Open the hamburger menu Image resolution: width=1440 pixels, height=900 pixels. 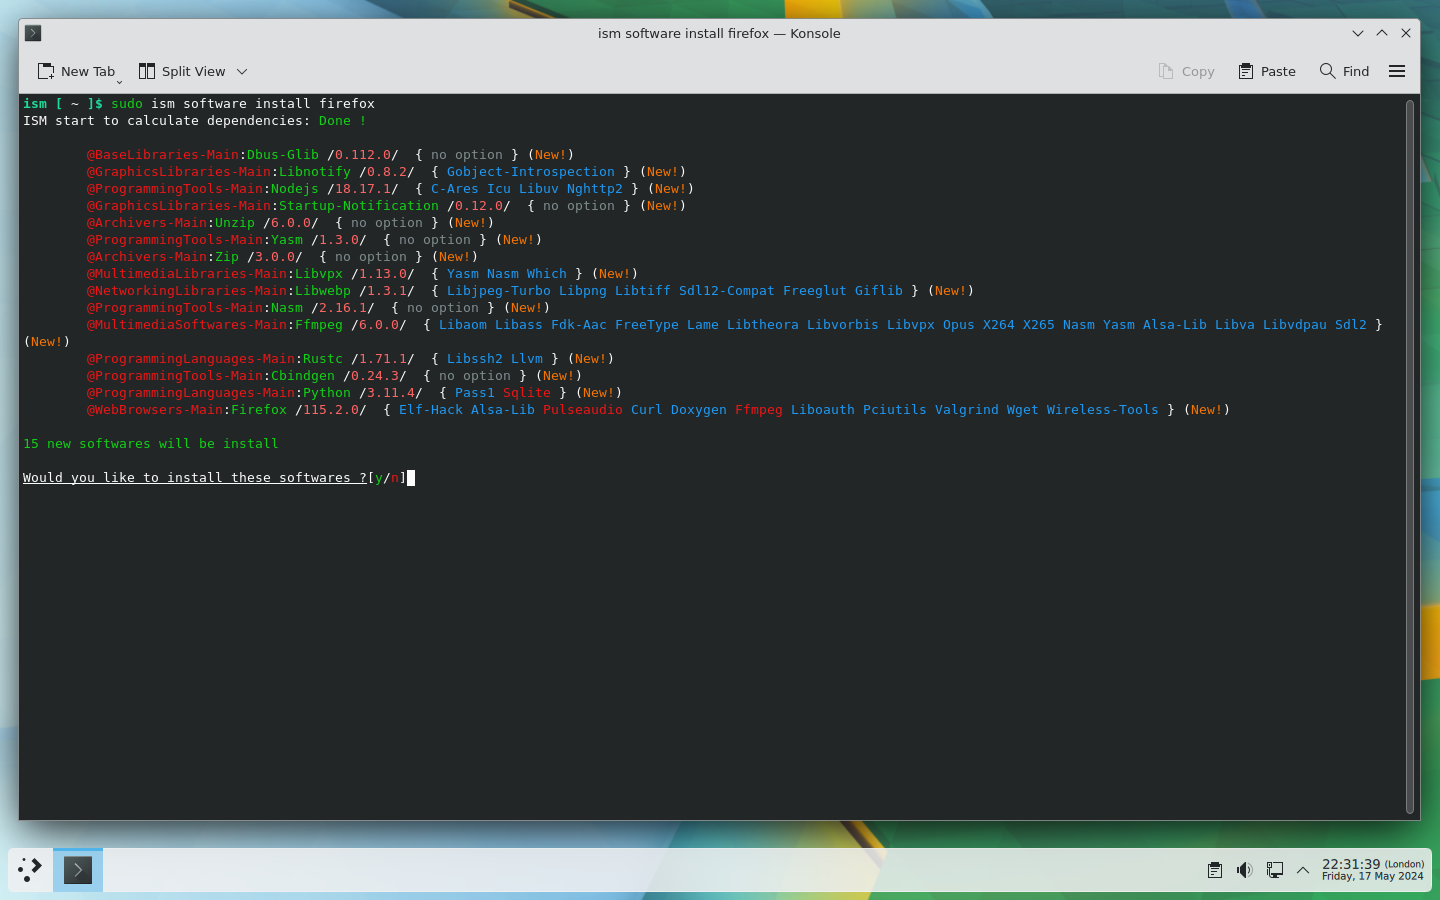point(1397,71)
